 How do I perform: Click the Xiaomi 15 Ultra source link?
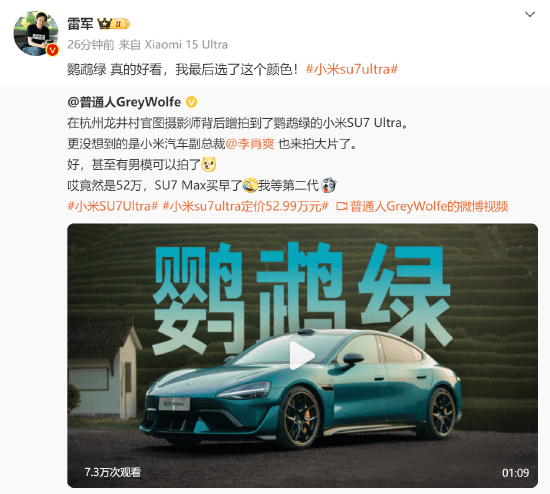[186, 45]
